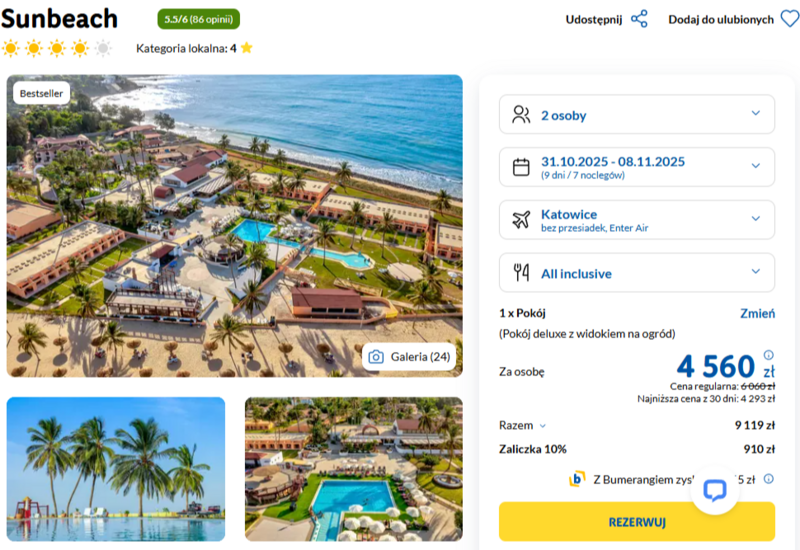Add to favorites with the heart icon
This screenshot has width=800, height=550.
pos(790,19)
